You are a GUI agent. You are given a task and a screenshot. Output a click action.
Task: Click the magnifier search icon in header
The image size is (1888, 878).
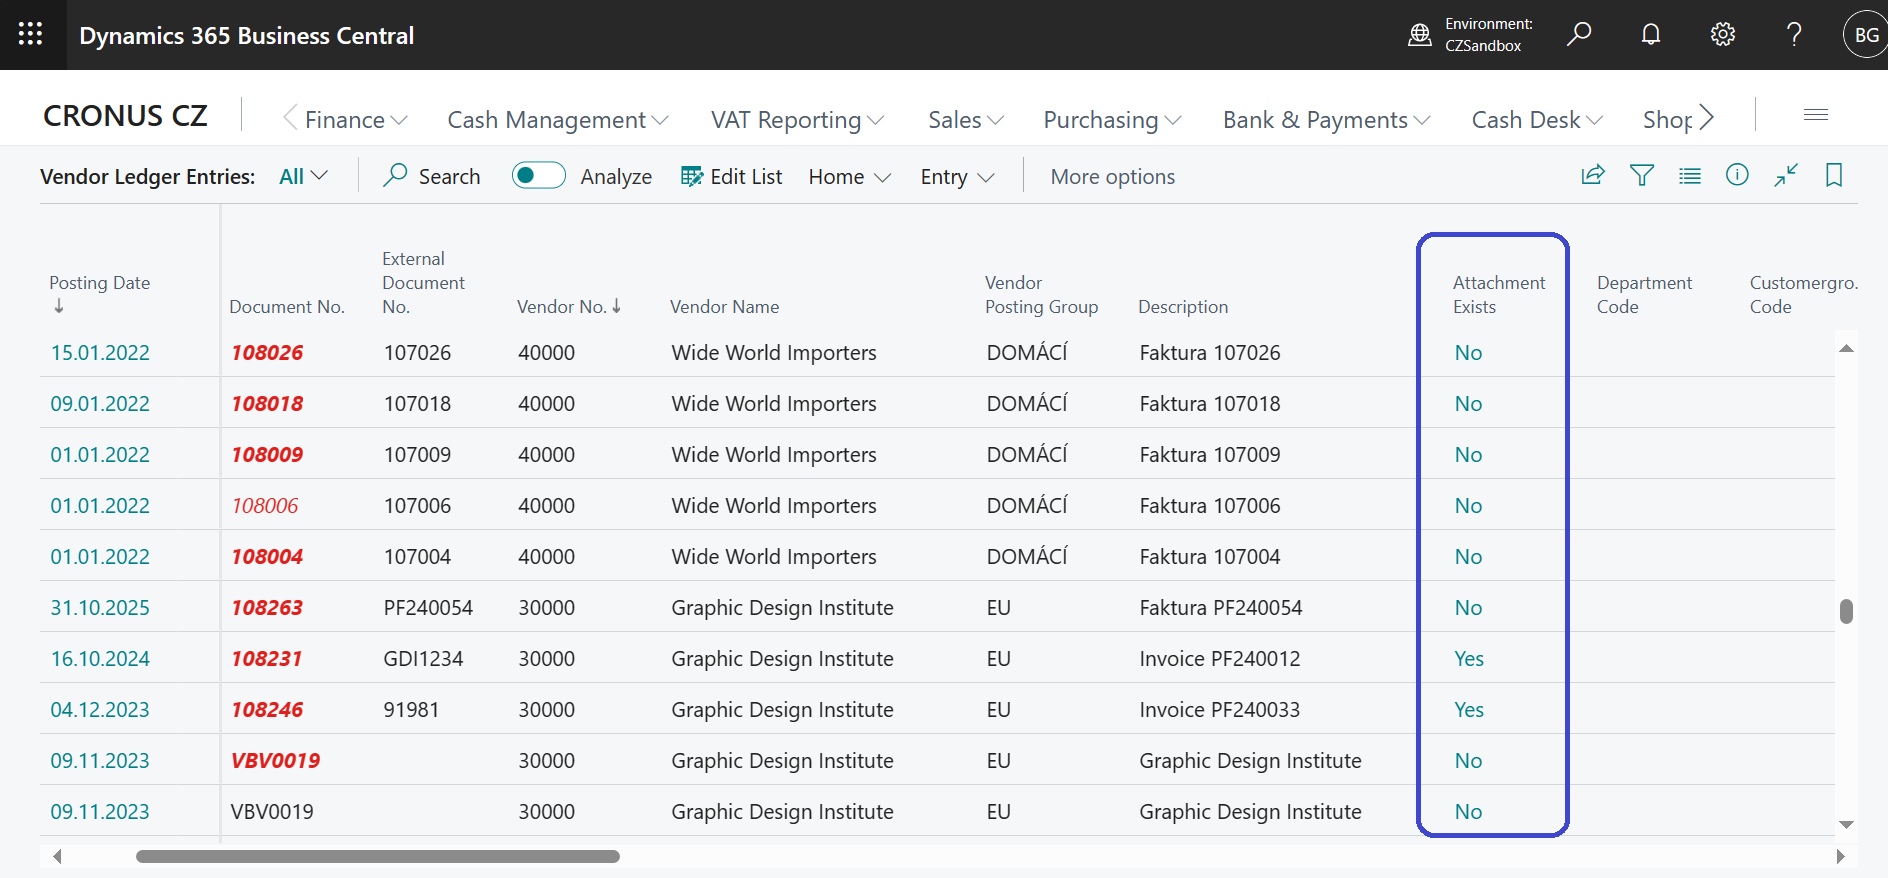(x=1579, y=34)
